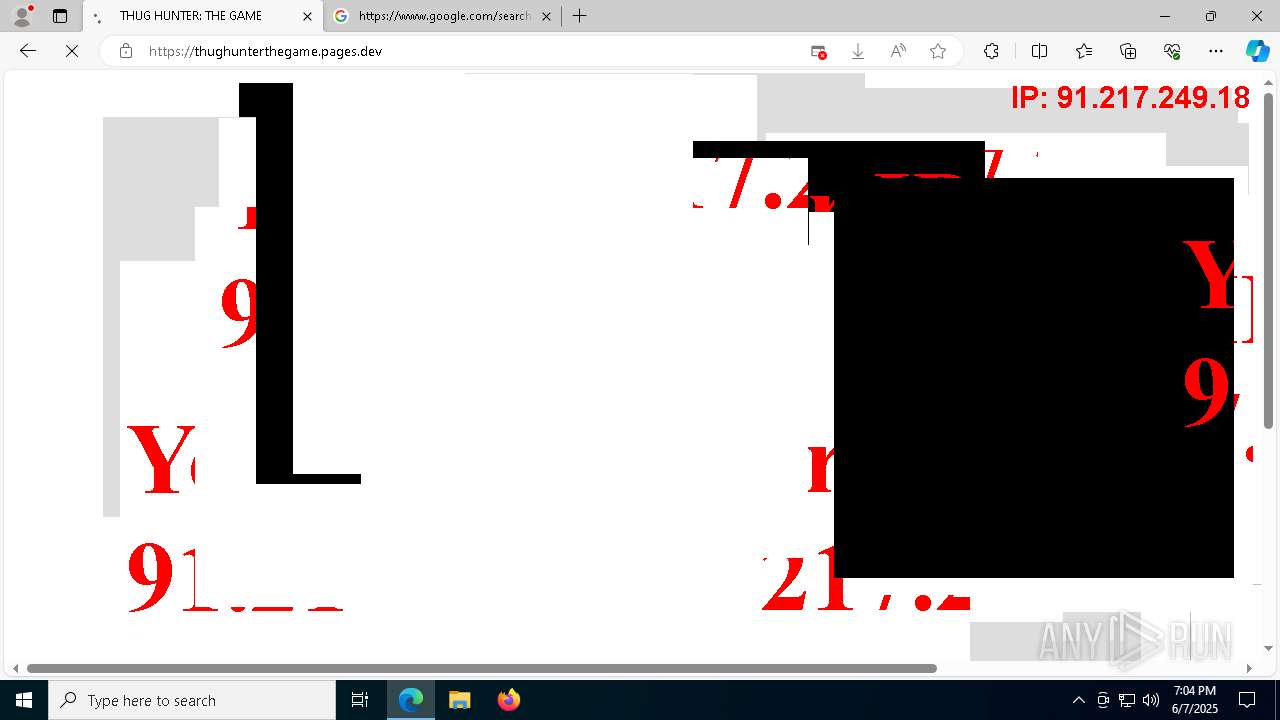Stop loading the page

pos(72,51)
